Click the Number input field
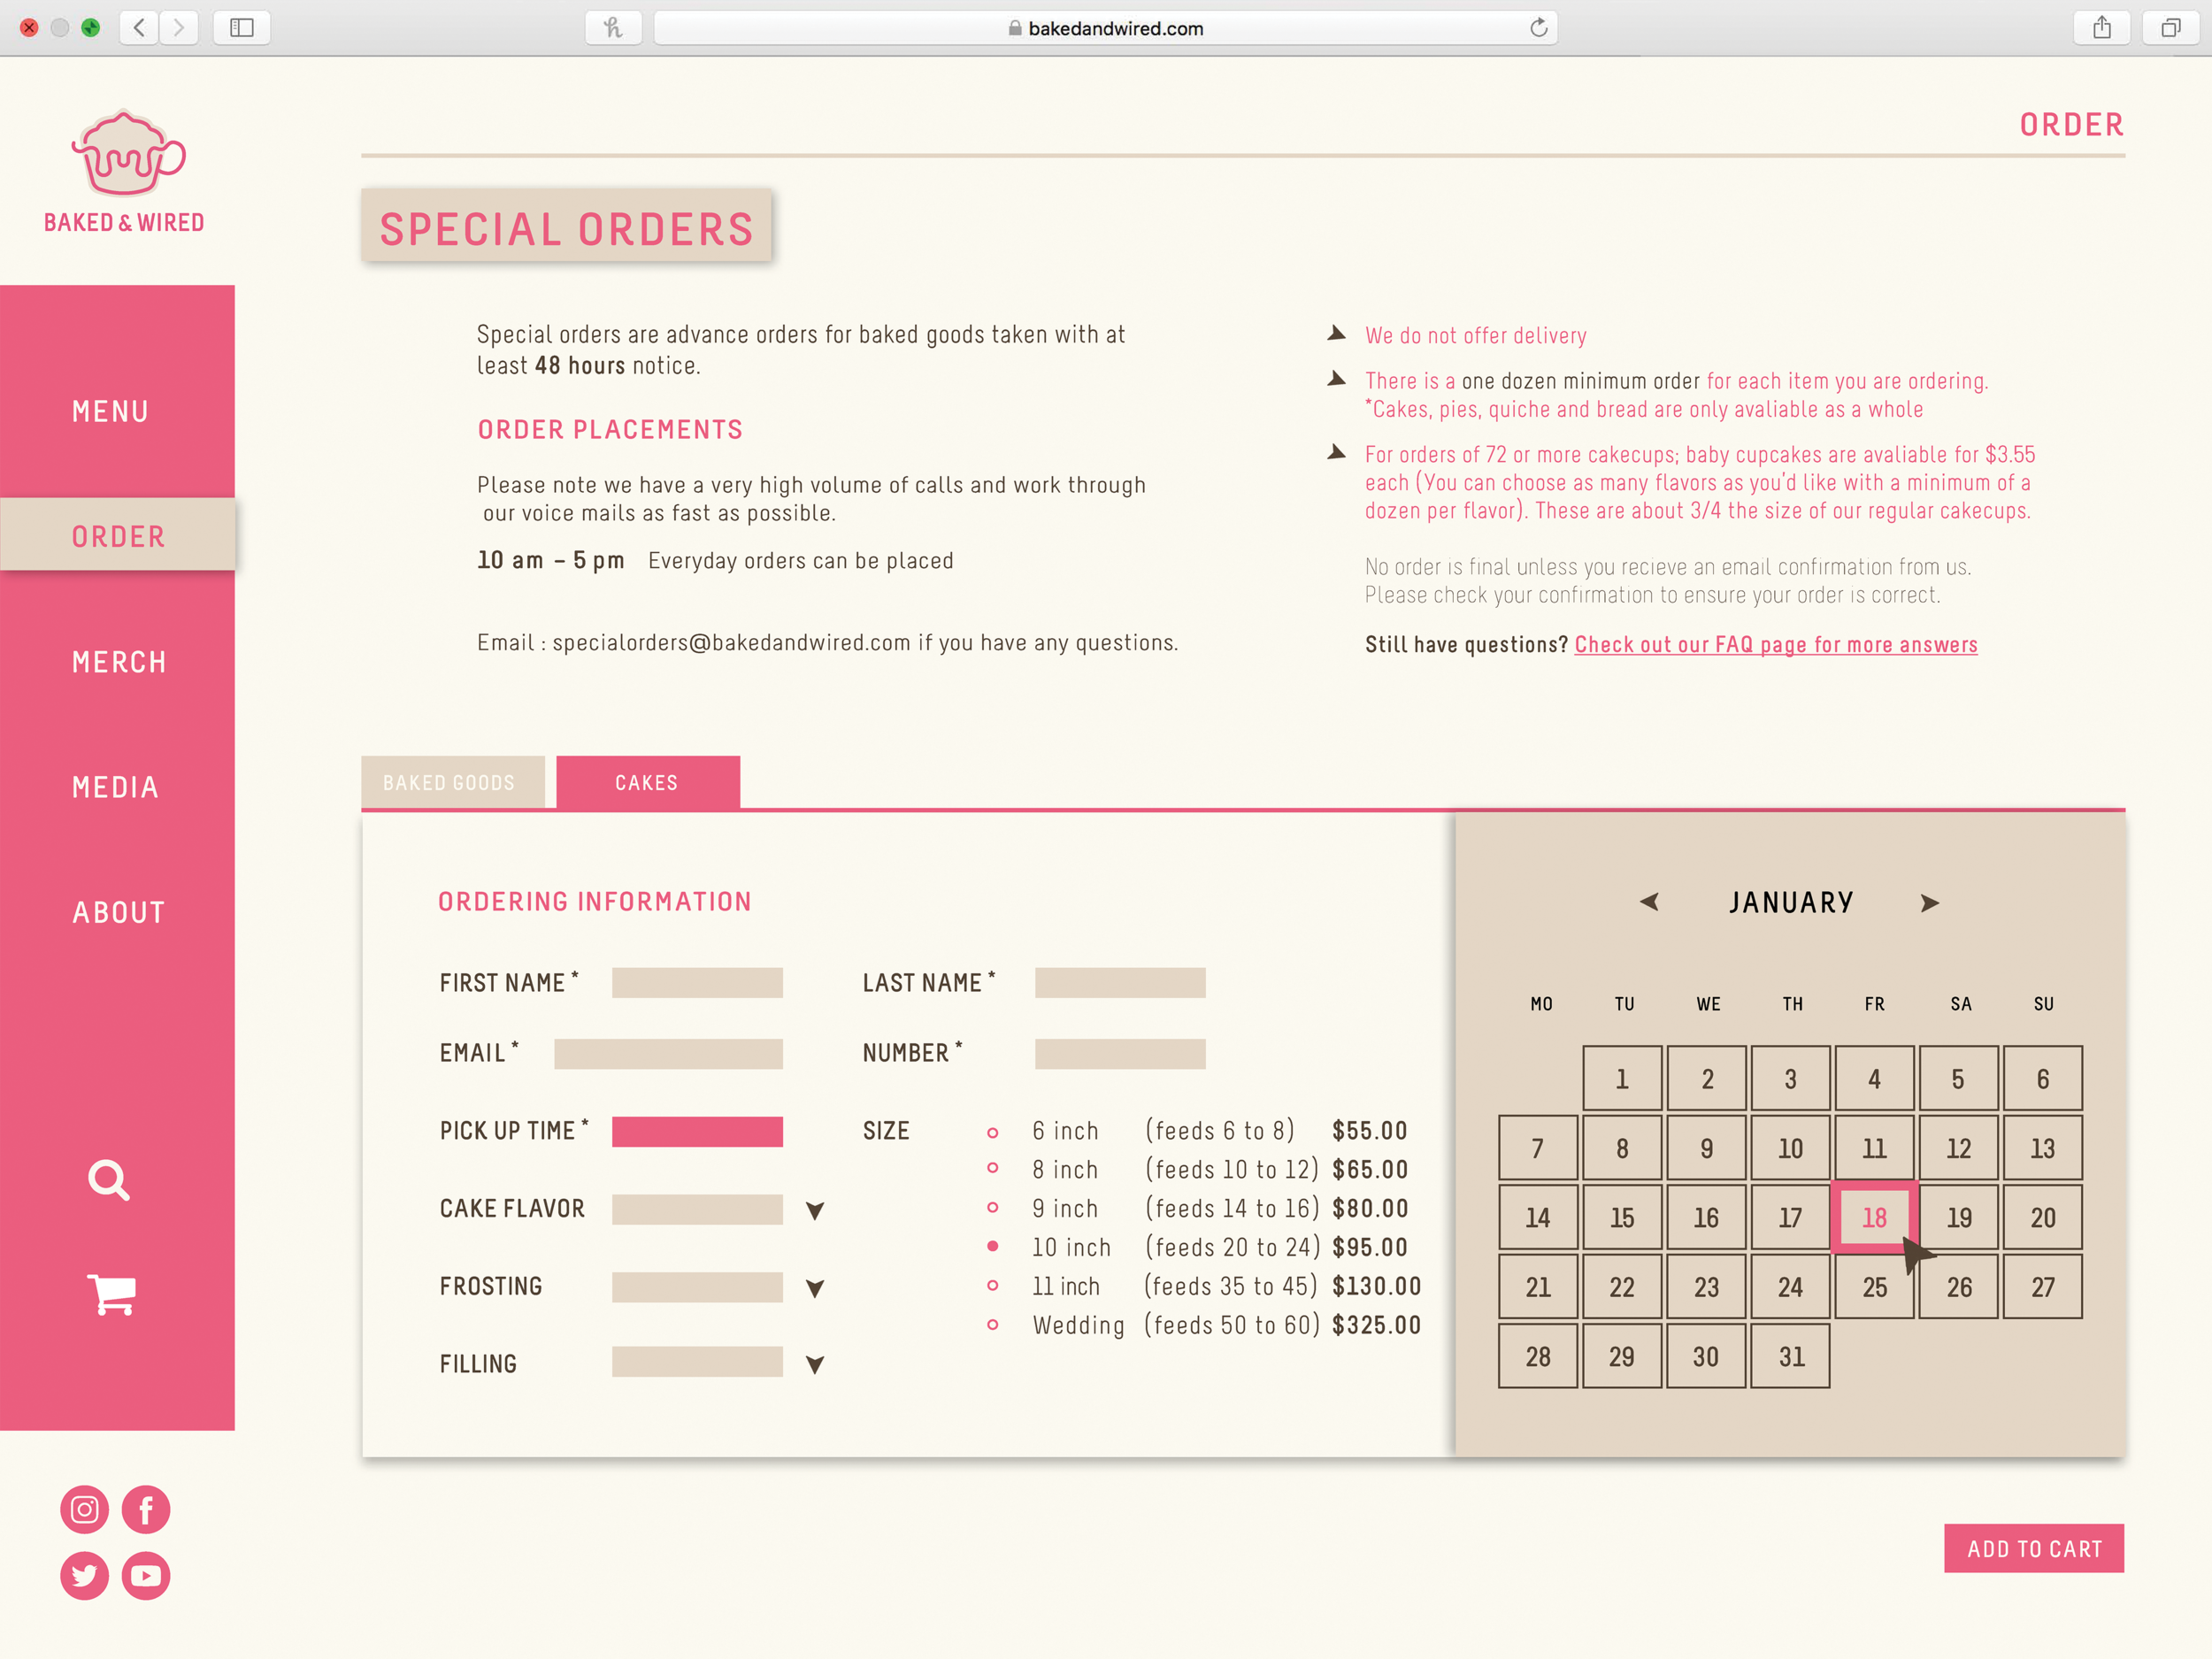Screen dimensions: 2212x1659 tap(1120, 1054)
